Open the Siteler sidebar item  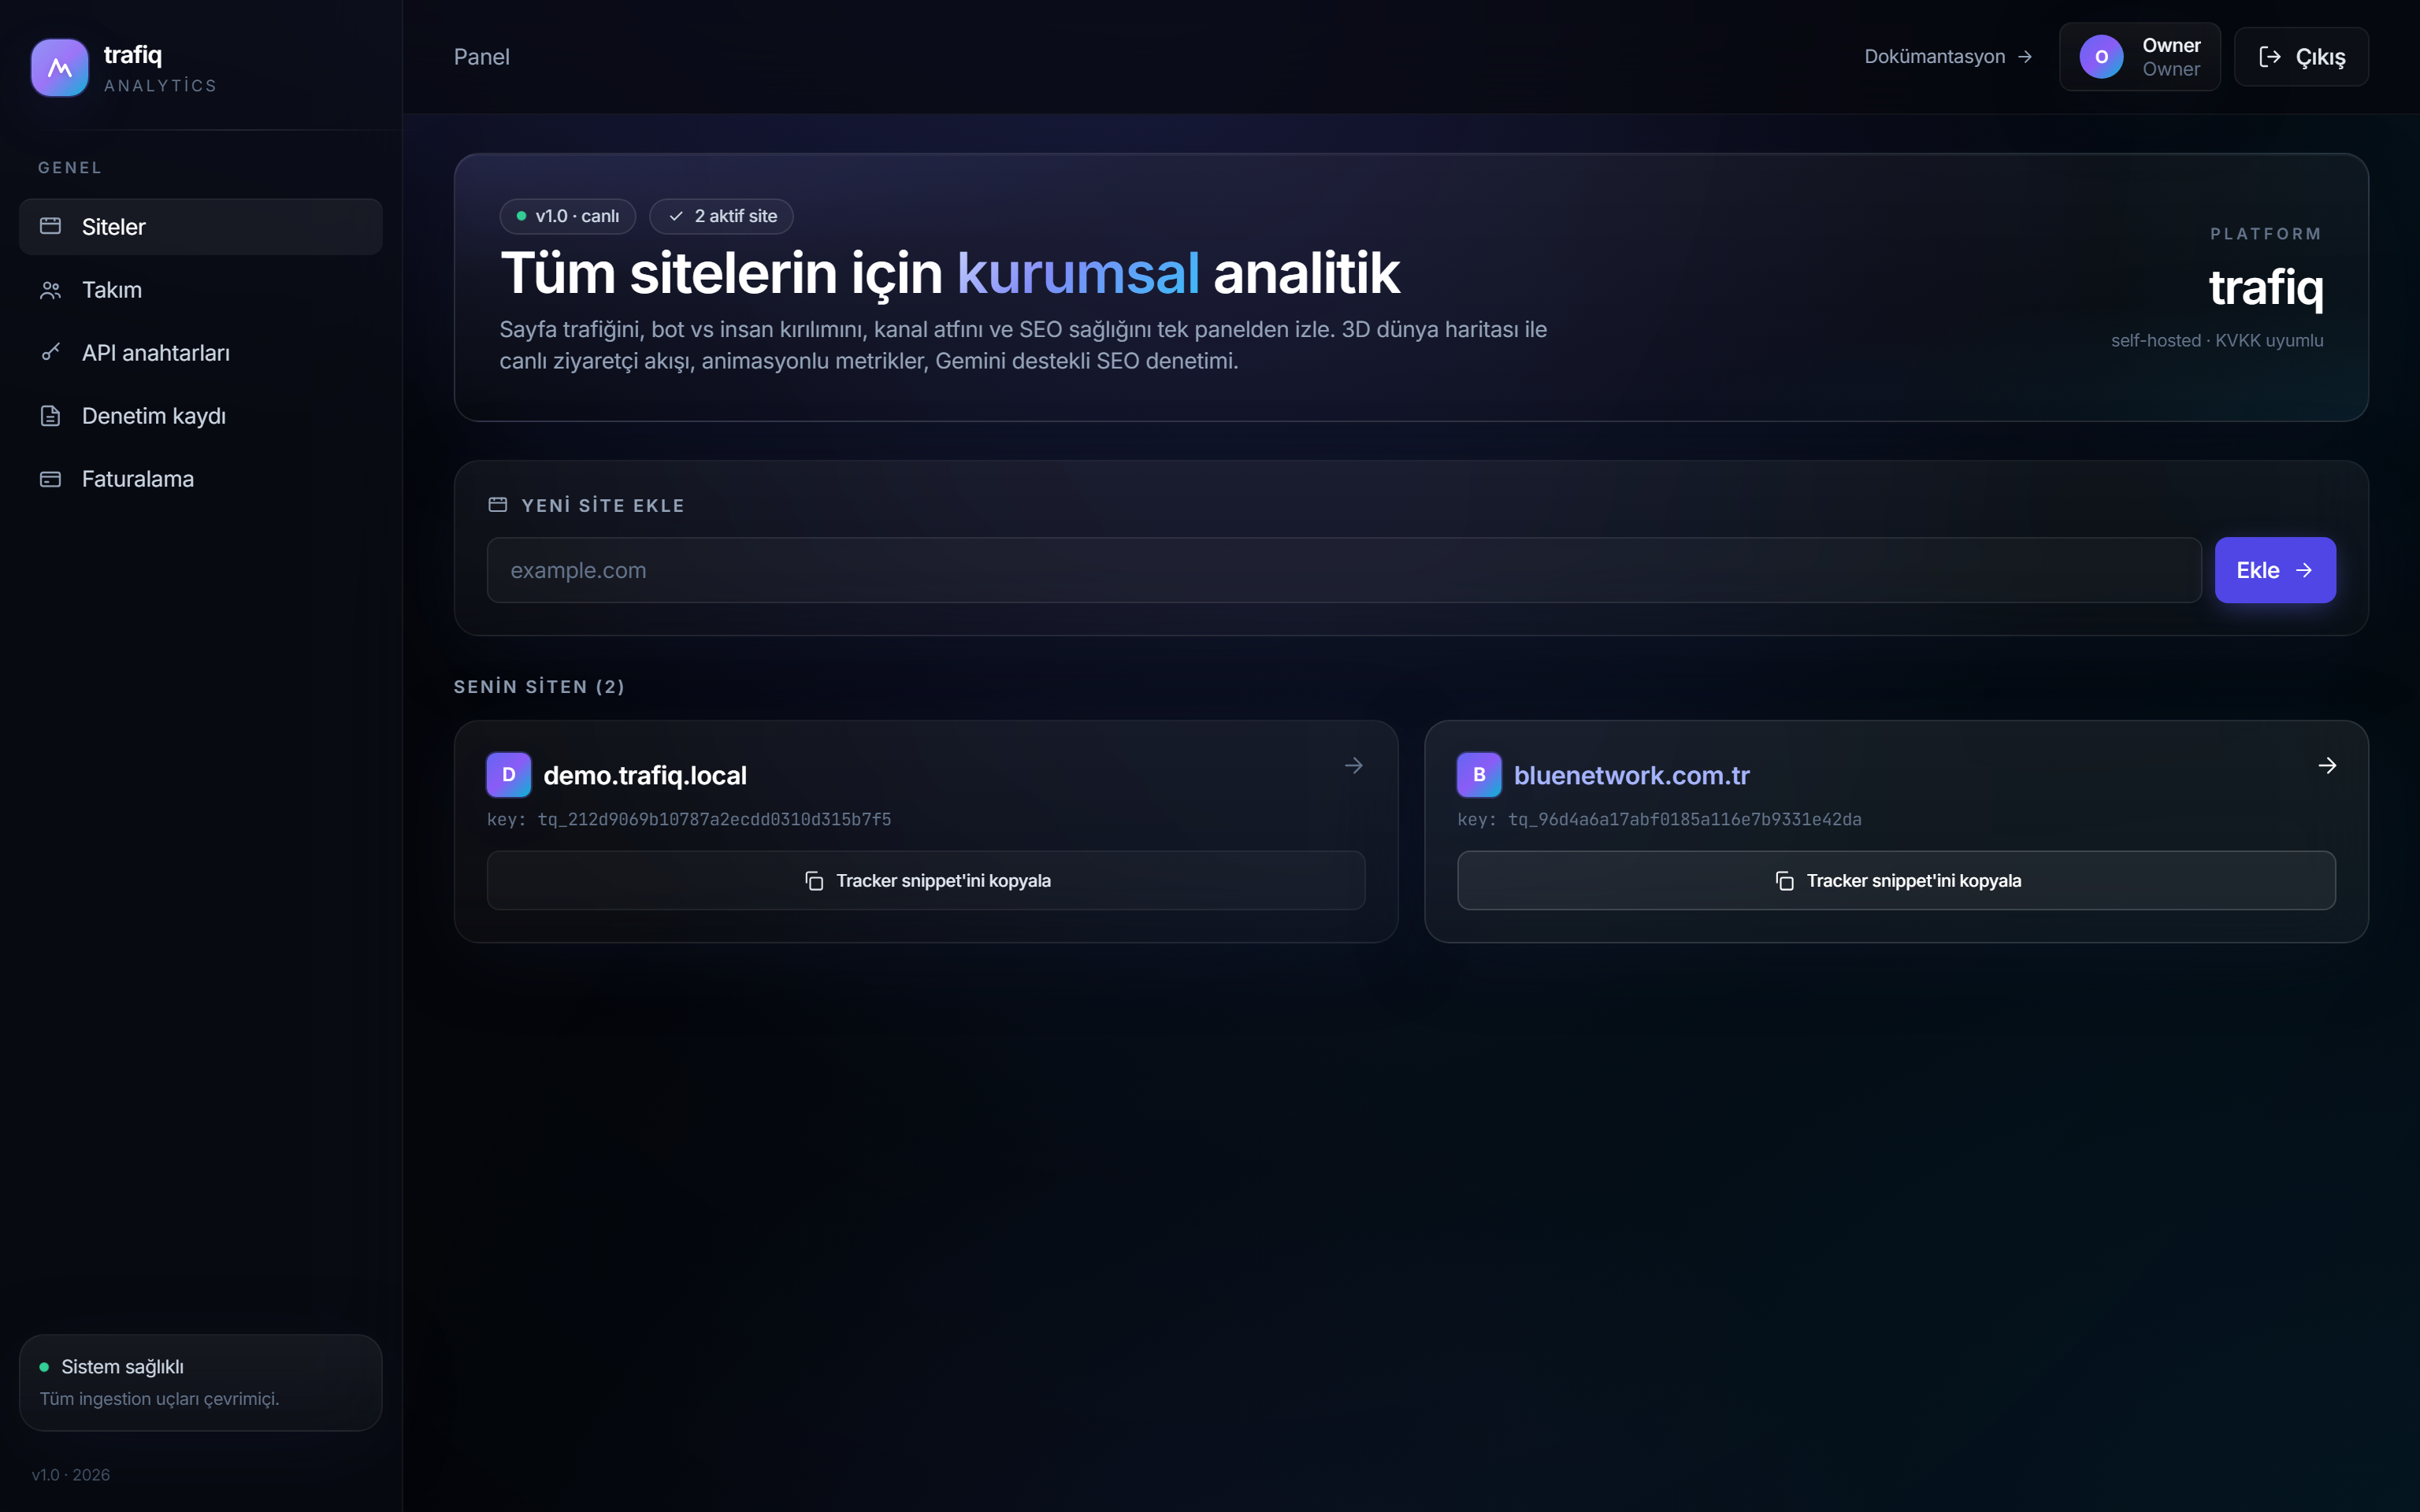(x=201, y=227)
